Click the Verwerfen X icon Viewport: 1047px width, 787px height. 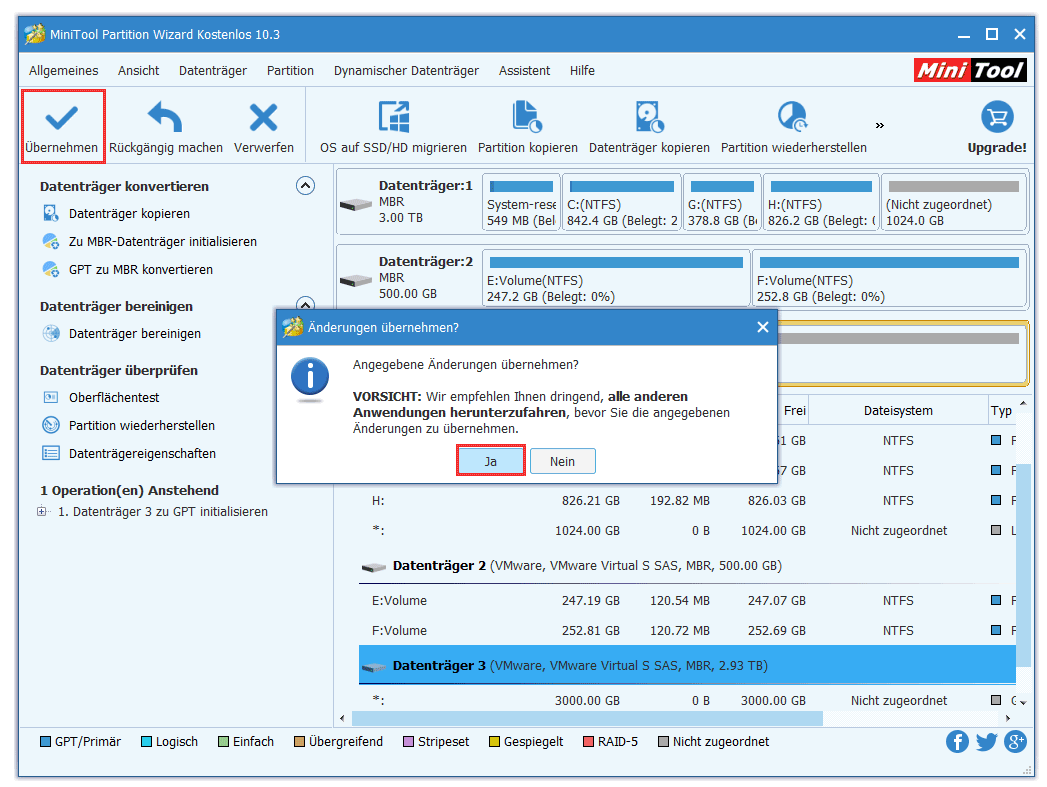pos(263,117)
